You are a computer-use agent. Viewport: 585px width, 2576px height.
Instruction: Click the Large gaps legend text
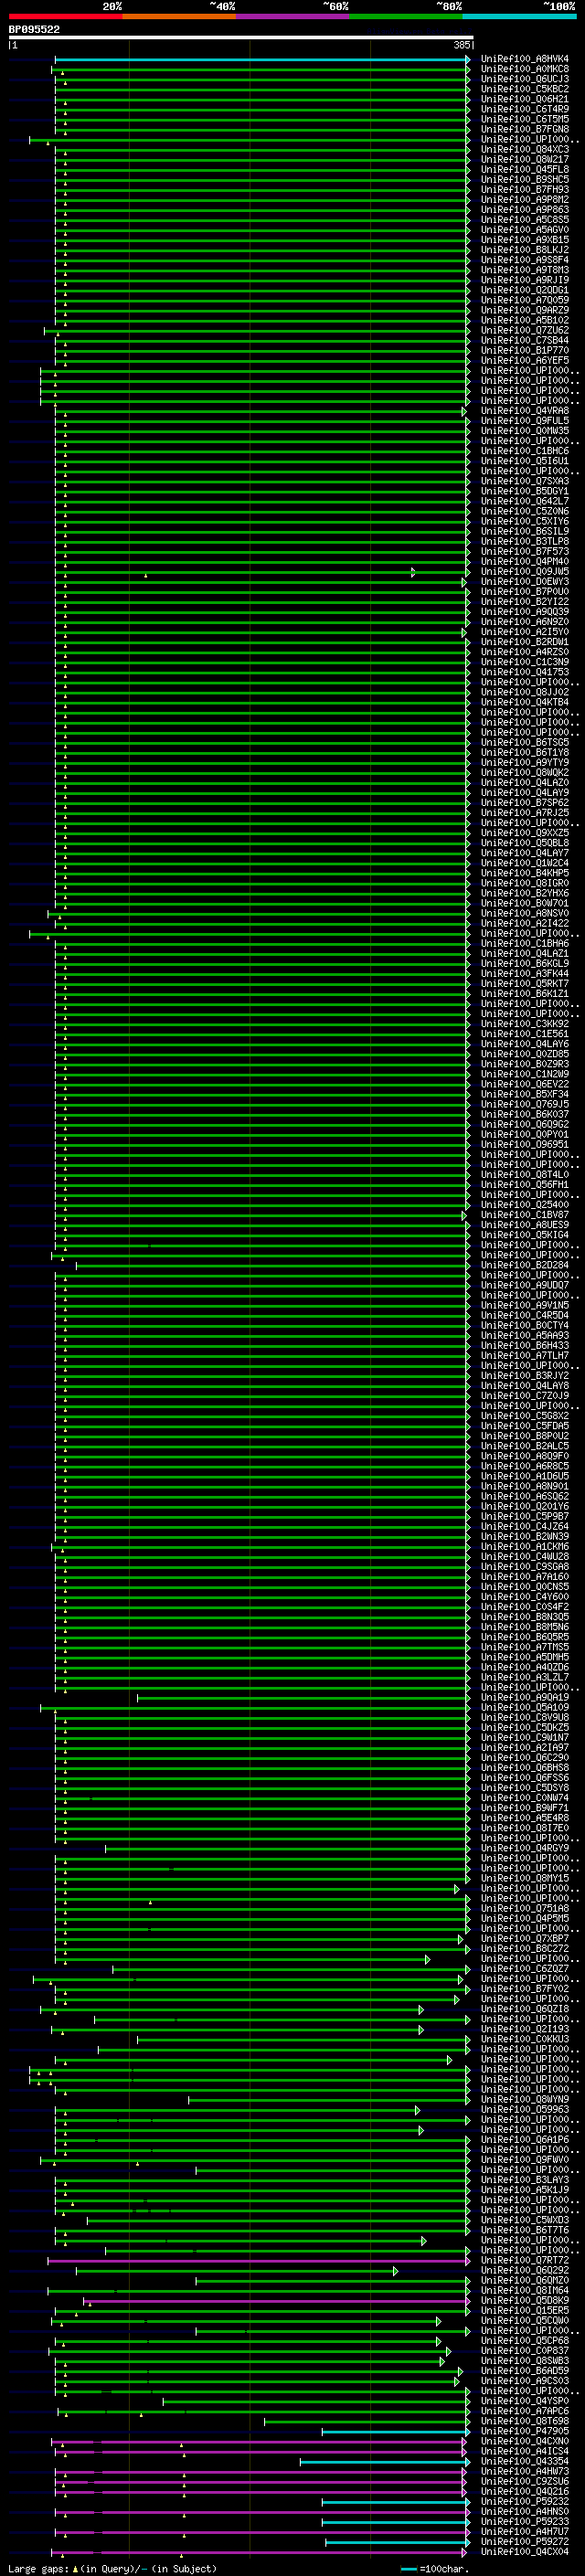click(x=113, y=2570)
